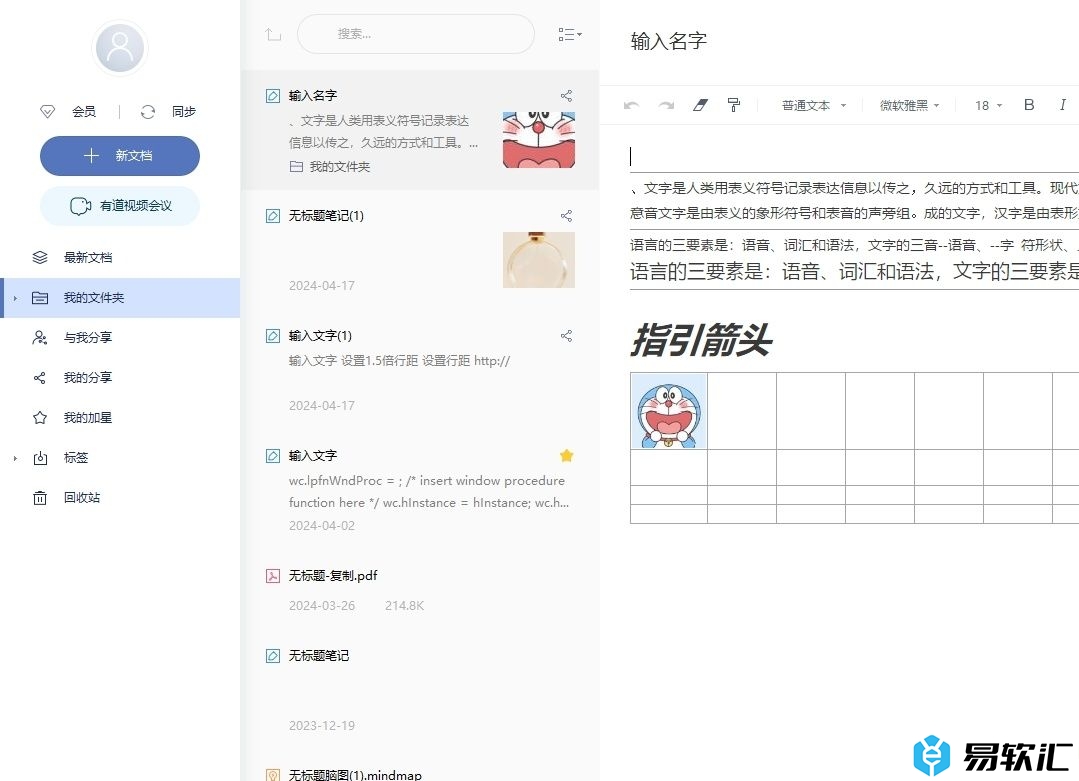Open 我的加星 starred items
This screenshot has height=781, width=1079.
click(87, 417)
